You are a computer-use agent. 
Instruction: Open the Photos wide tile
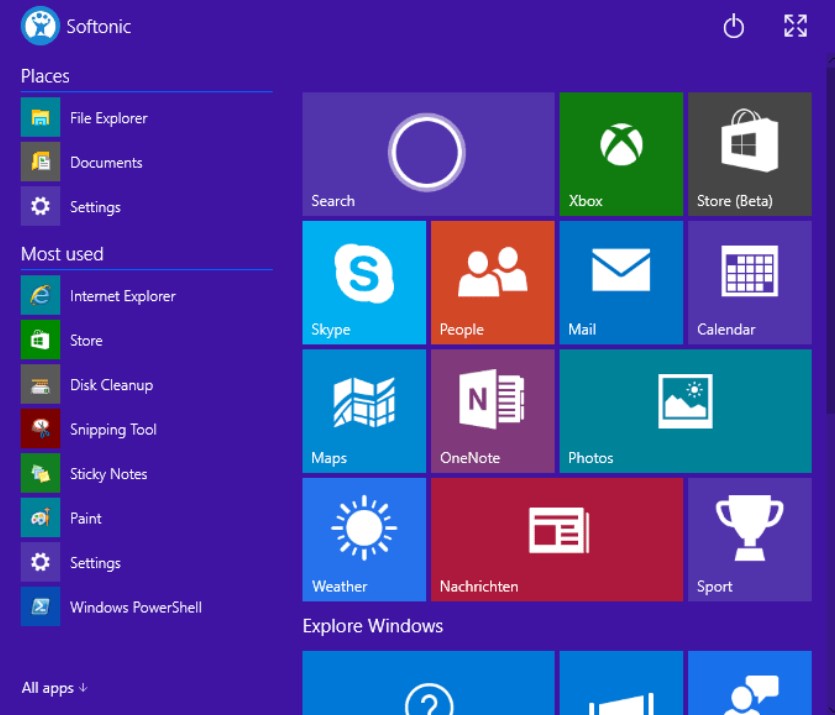click(685, 411)
